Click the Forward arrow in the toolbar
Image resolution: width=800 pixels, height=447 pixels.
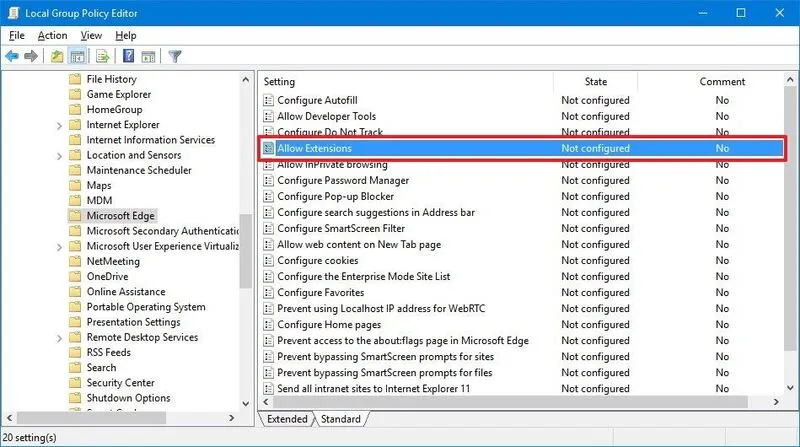[31, 56]
